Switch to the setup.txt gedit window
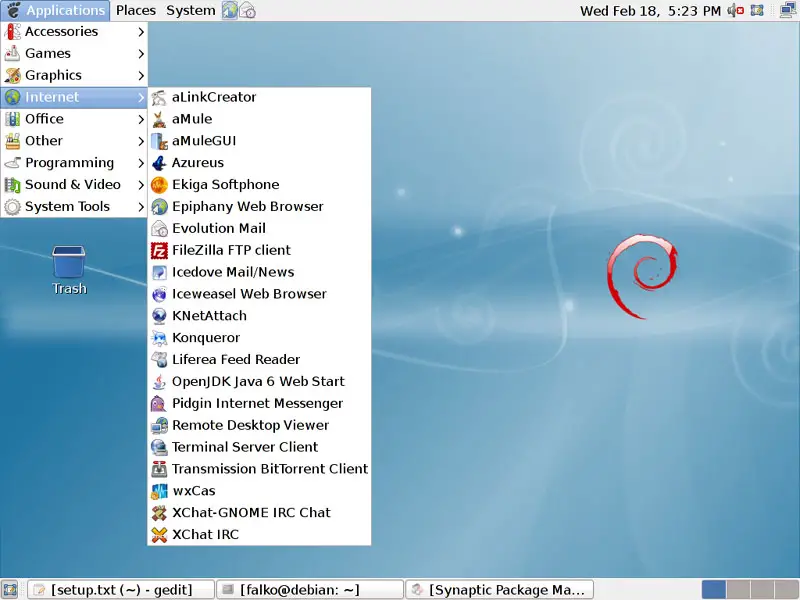This screenshot has width=800, height=600. pyautogui.click(x=120, y=590)
